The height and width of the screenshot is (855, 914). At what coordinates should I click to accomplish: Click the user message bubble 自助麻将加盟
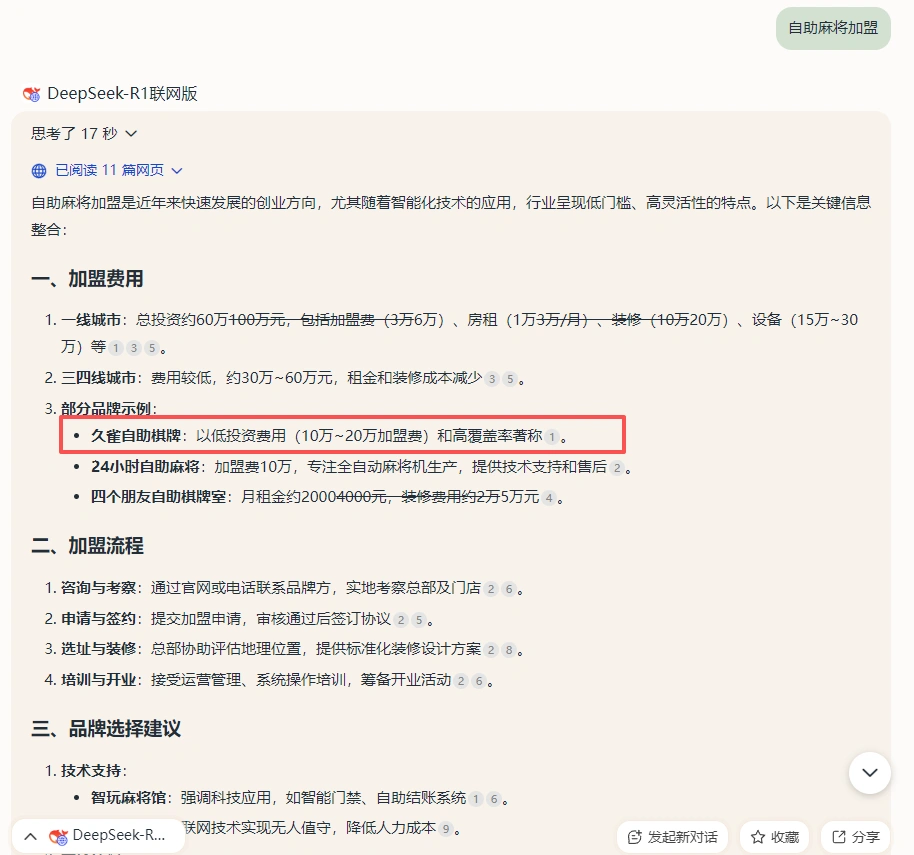coord(832,28)
